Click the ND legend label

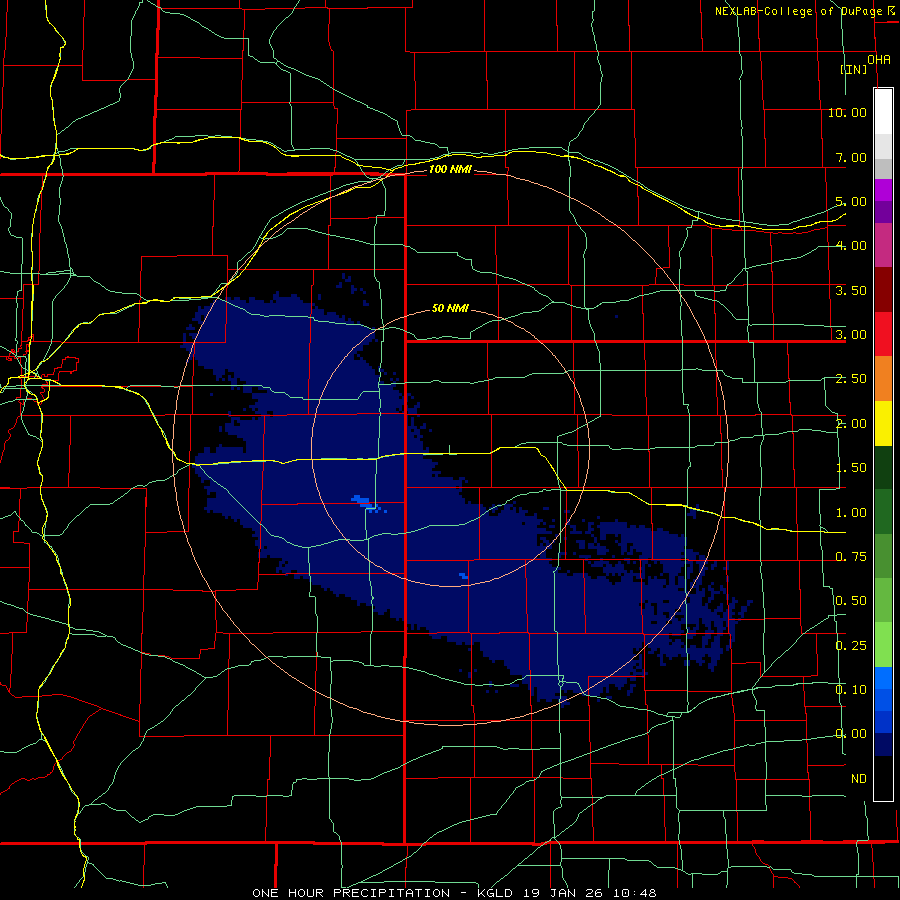(x=859, y=779)
